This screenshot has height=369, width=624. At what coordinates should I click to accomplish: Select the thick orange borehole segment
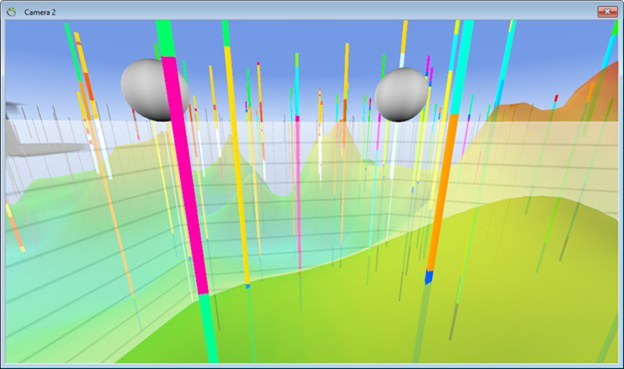pyautogui.click(x=442, y=192)
